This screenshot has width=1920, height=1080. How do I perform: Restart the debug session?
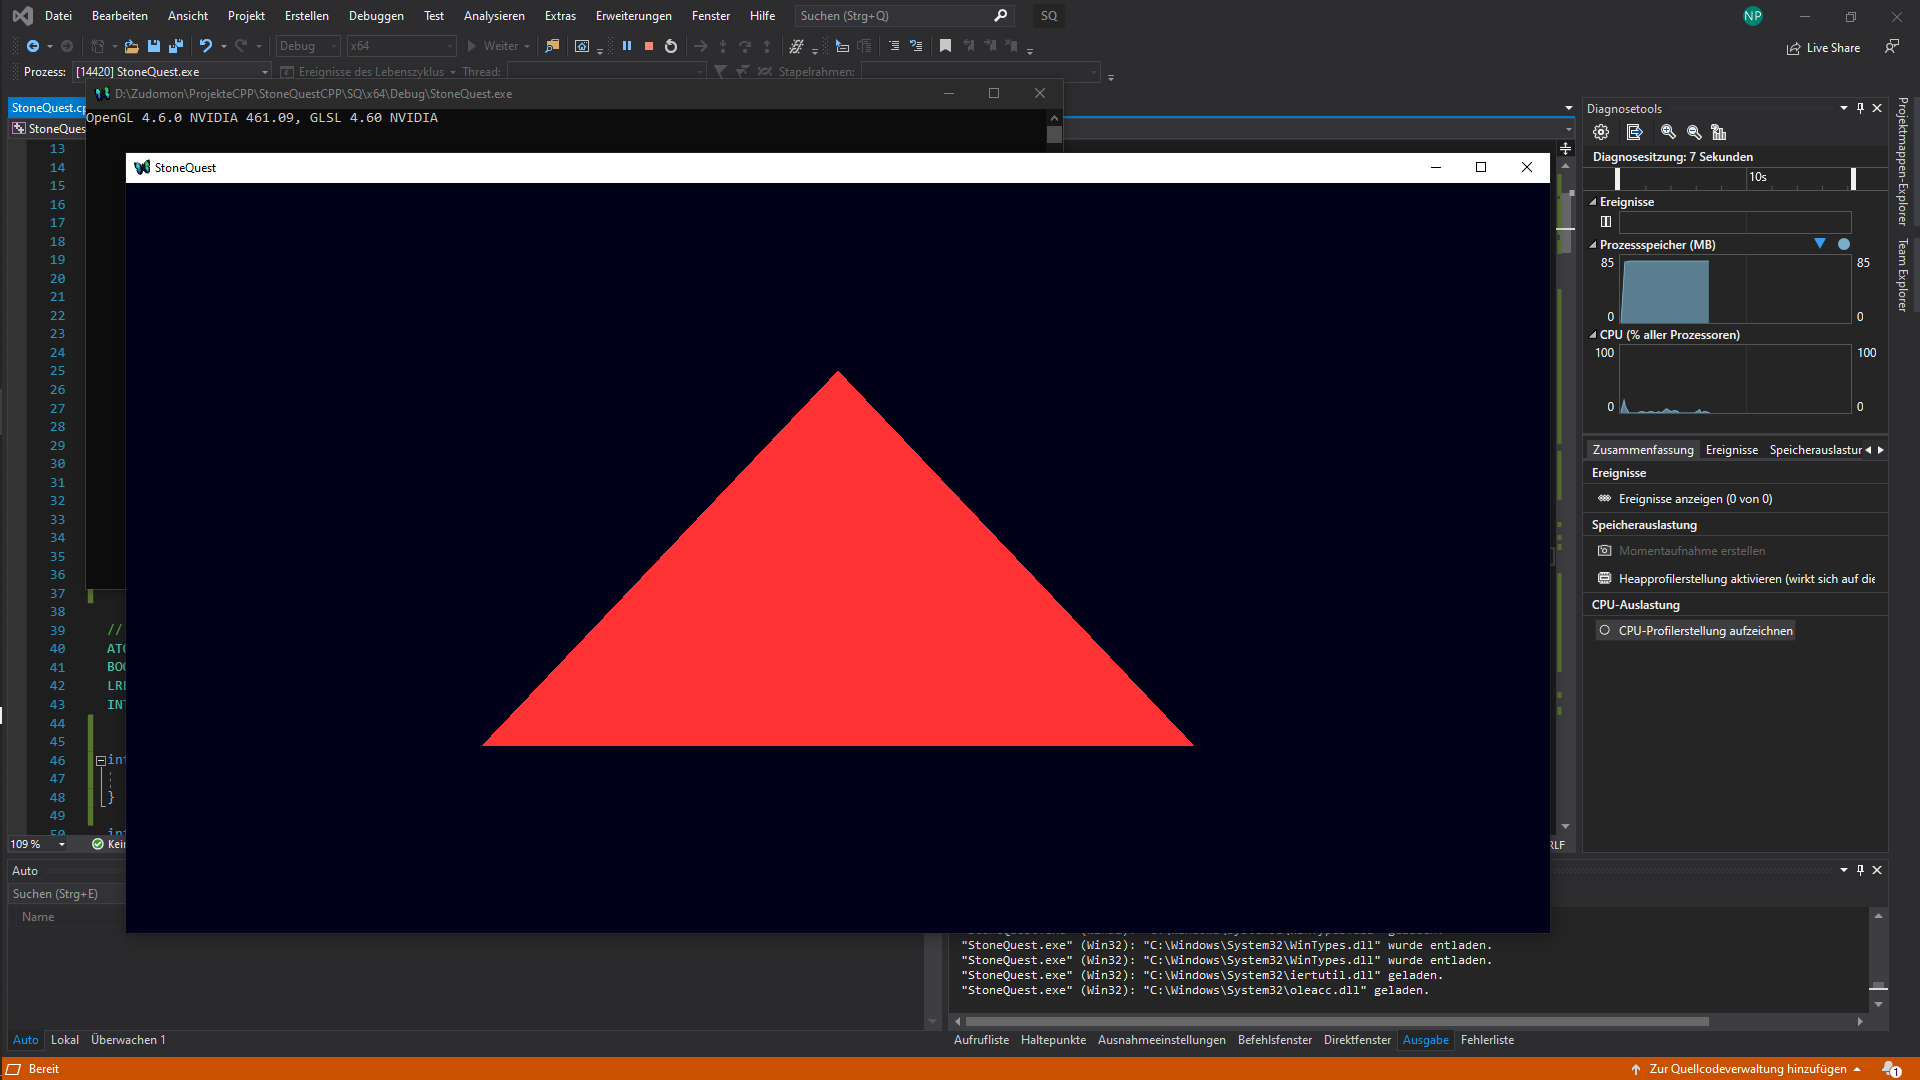[671, 46]
